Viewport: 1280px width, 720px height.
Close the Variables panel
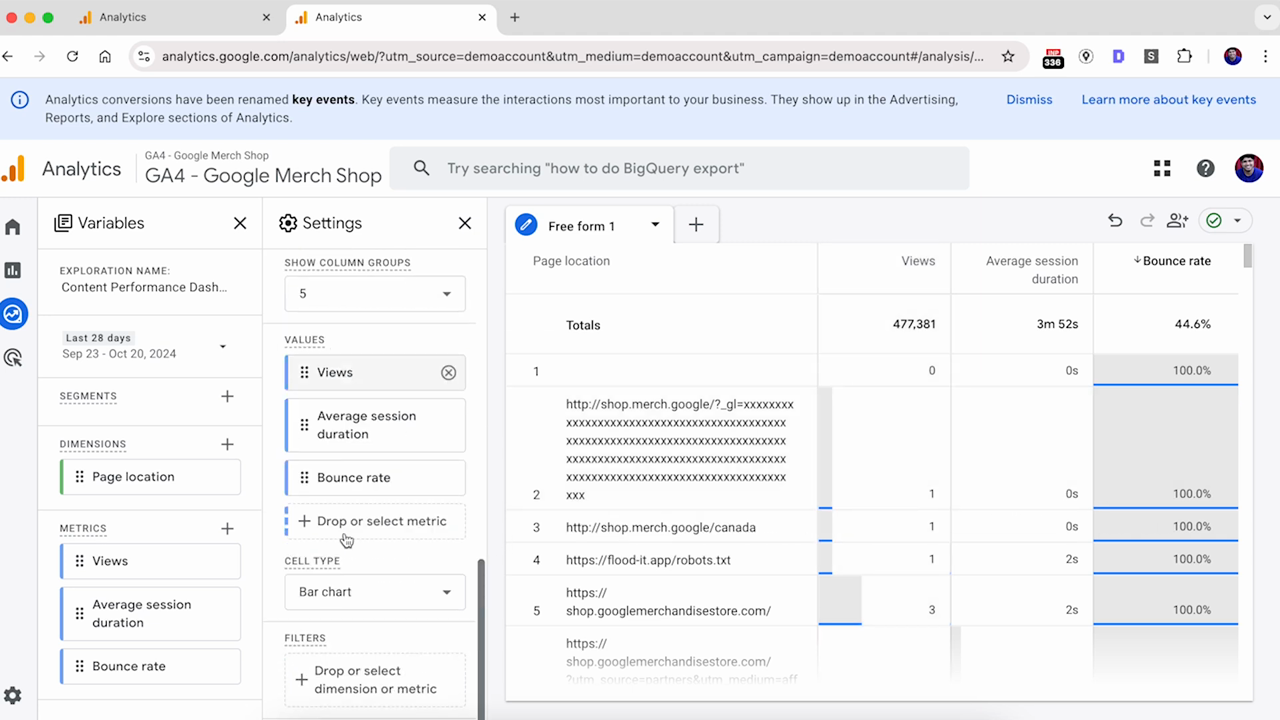240,223
